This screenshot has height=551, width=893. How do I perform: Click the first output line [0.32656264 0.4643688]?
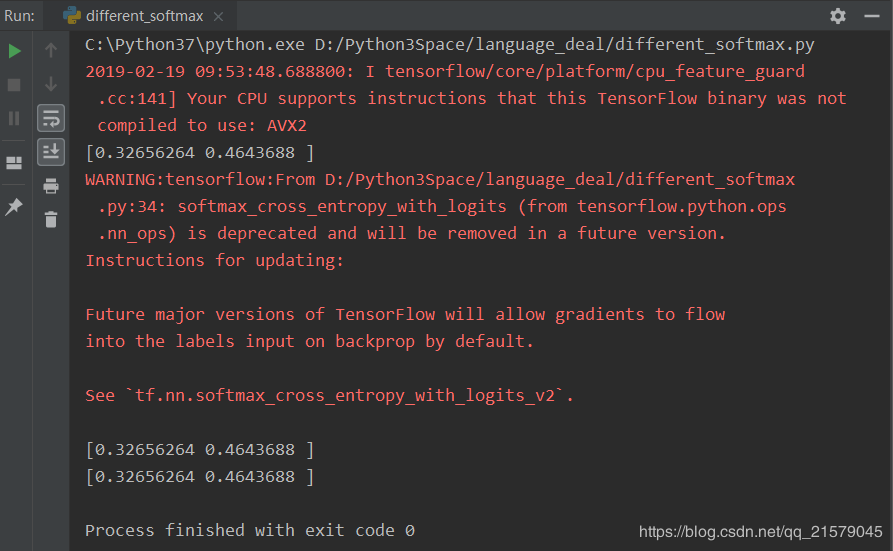(199, 153)
